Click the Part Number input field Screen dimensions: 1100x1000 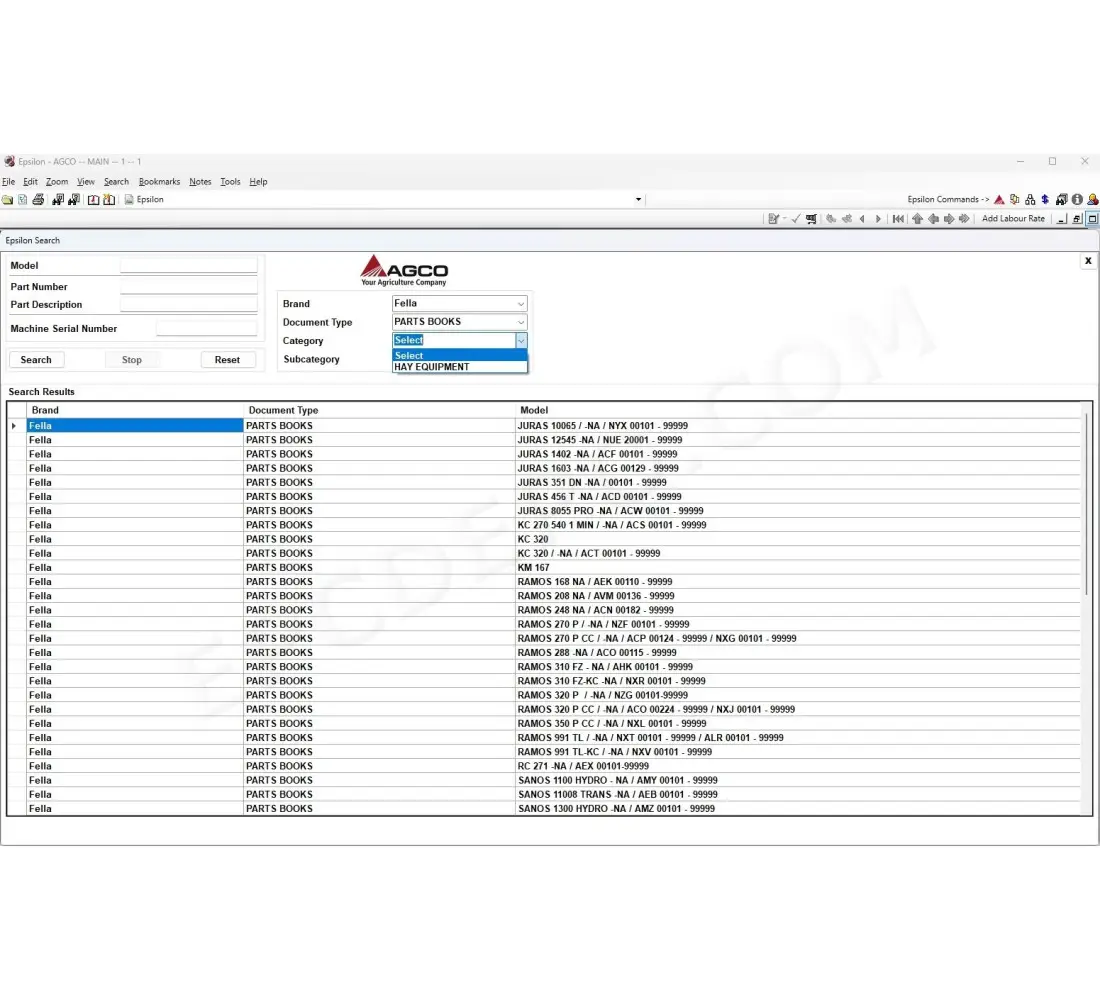[x=188, y=286]
